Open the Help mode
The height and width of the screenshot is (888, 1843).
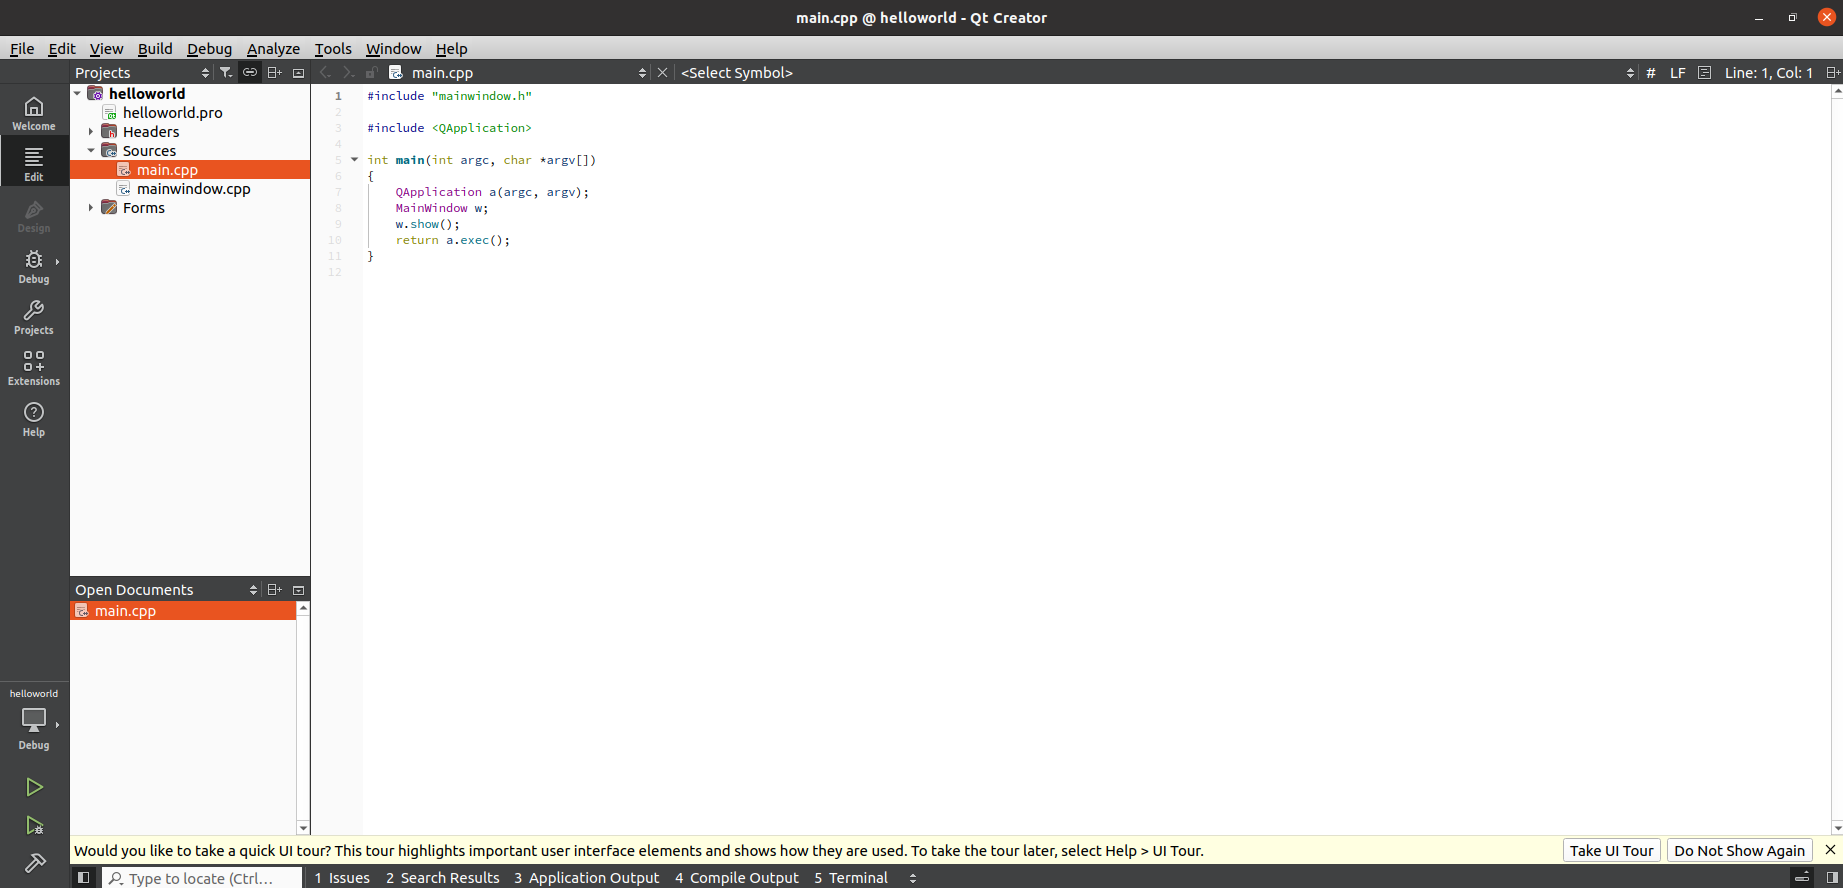click(x=34, y=419)
